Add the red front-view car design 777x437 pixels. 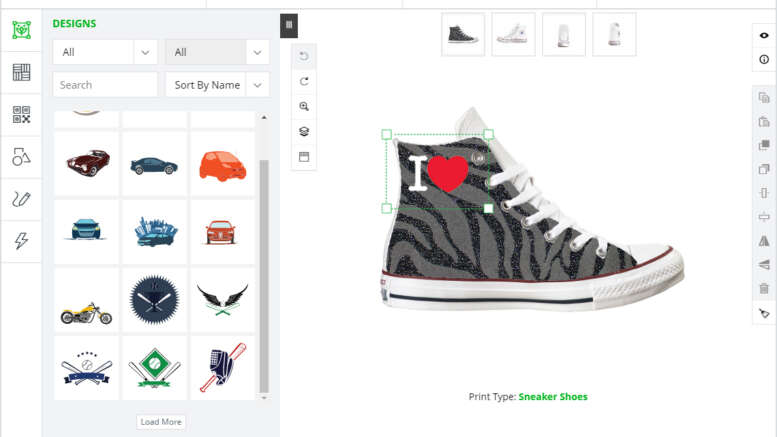222,231
